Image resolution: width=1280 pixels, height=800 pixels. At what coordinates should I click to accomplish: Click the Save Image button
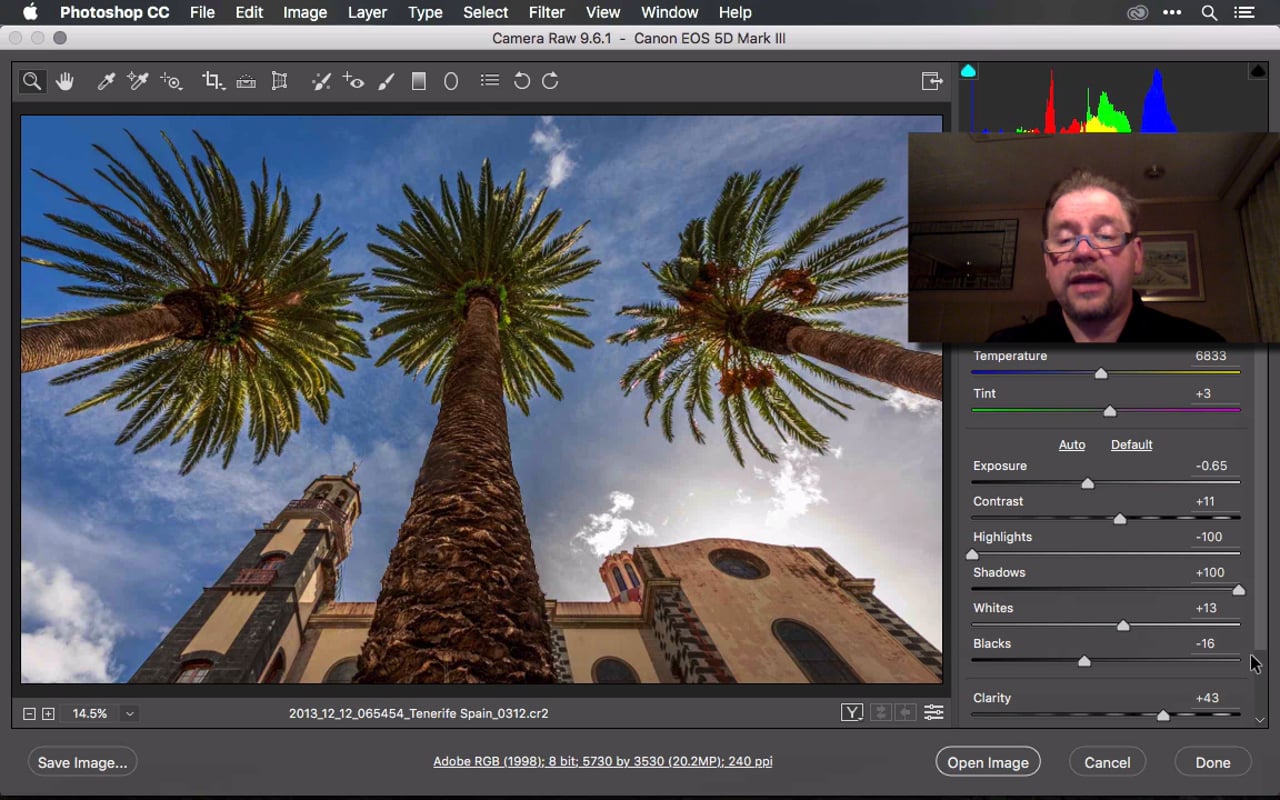pos(82,762)
